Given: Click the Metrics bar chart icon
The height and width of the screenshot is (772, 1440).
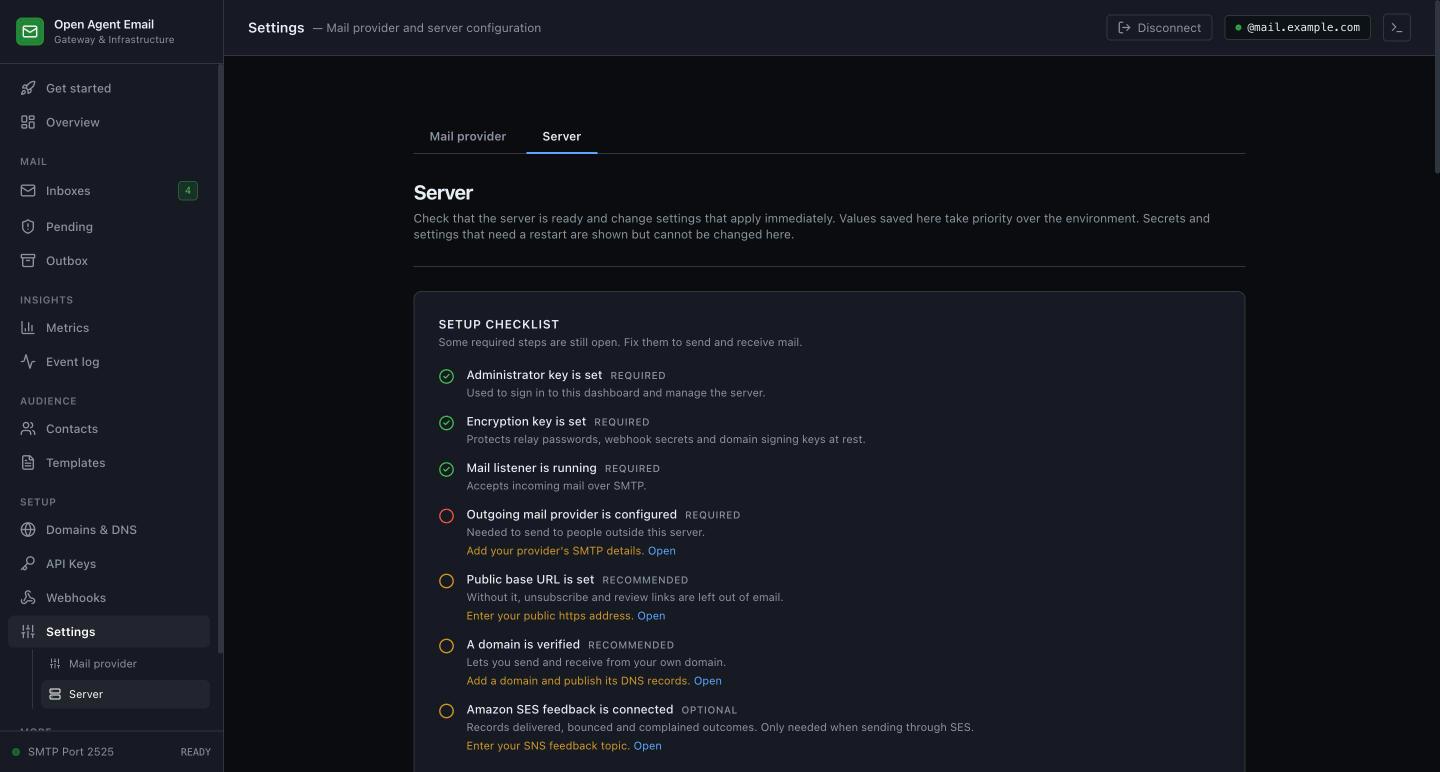Looking at the screenshot, I should [x=28, y=328].
